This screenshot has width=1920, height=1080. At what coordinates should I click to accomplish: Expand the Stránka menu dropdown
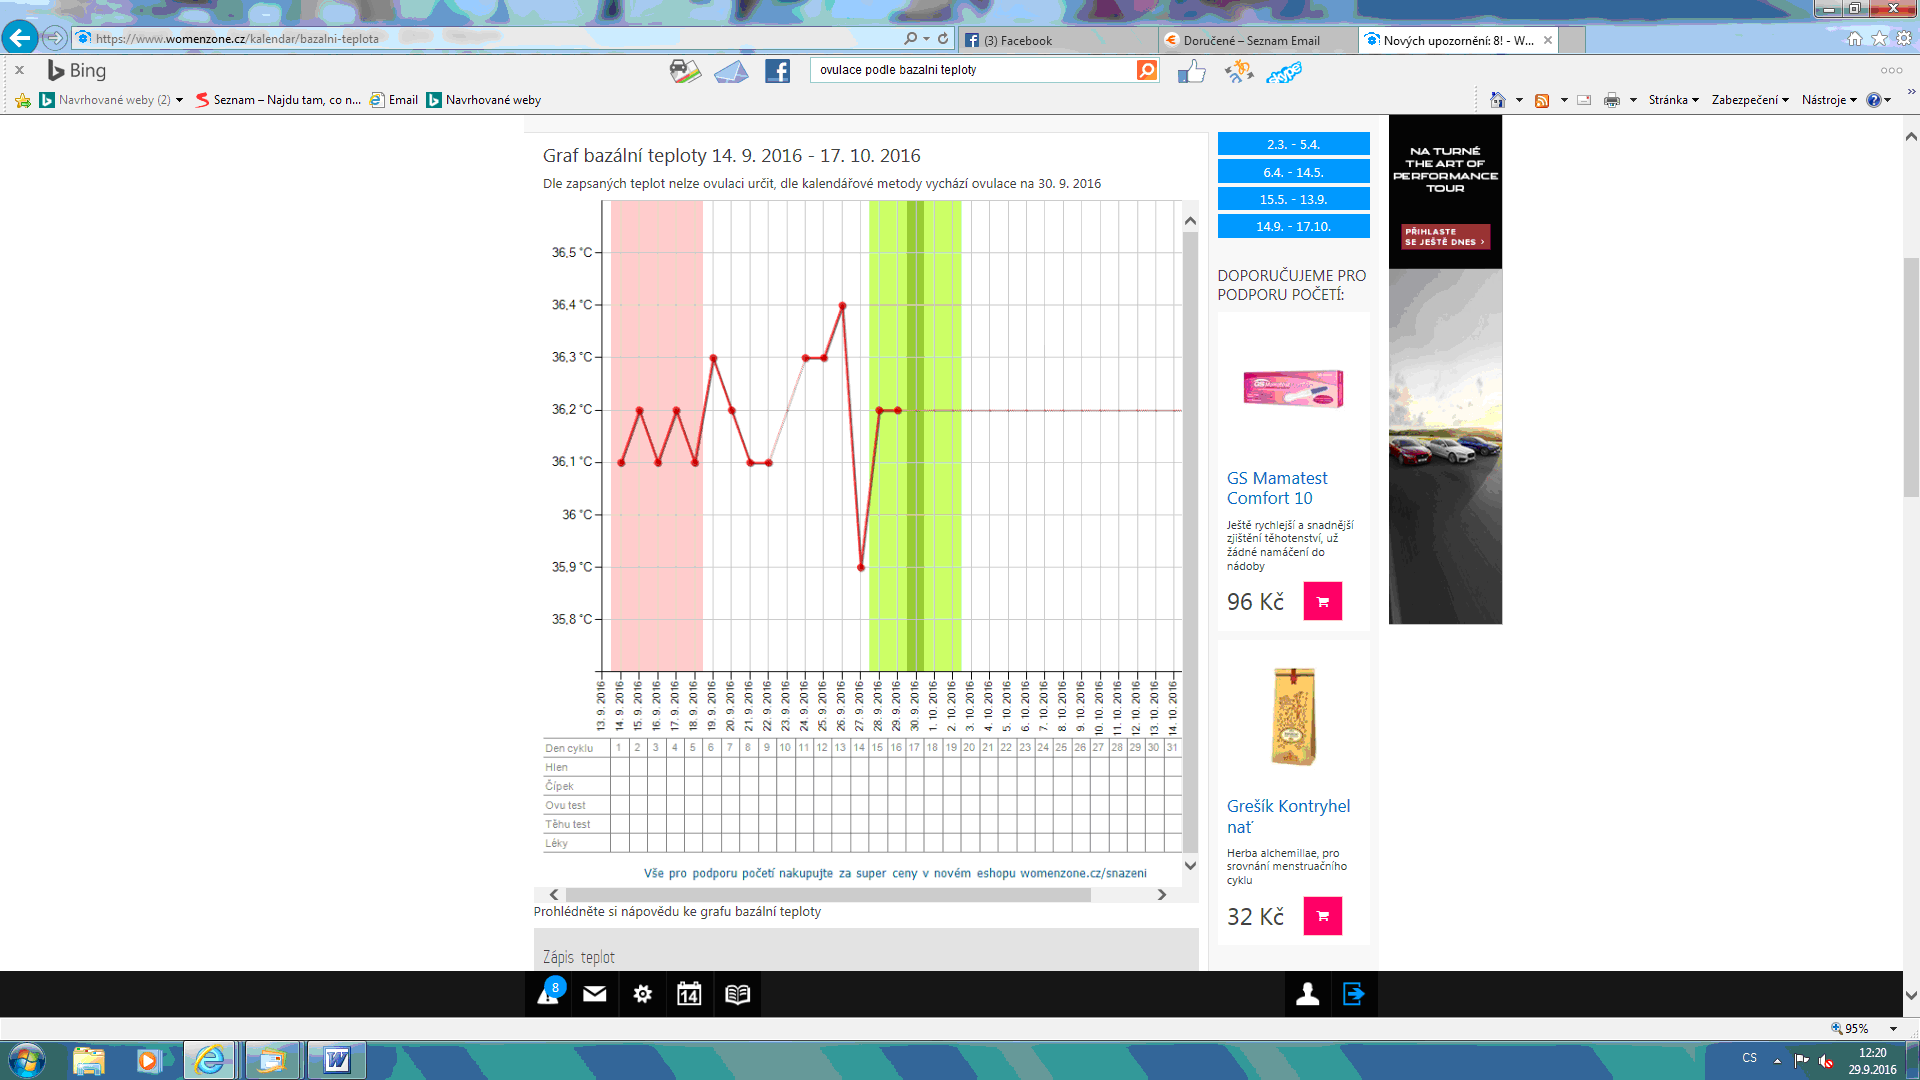(1673, 100)
